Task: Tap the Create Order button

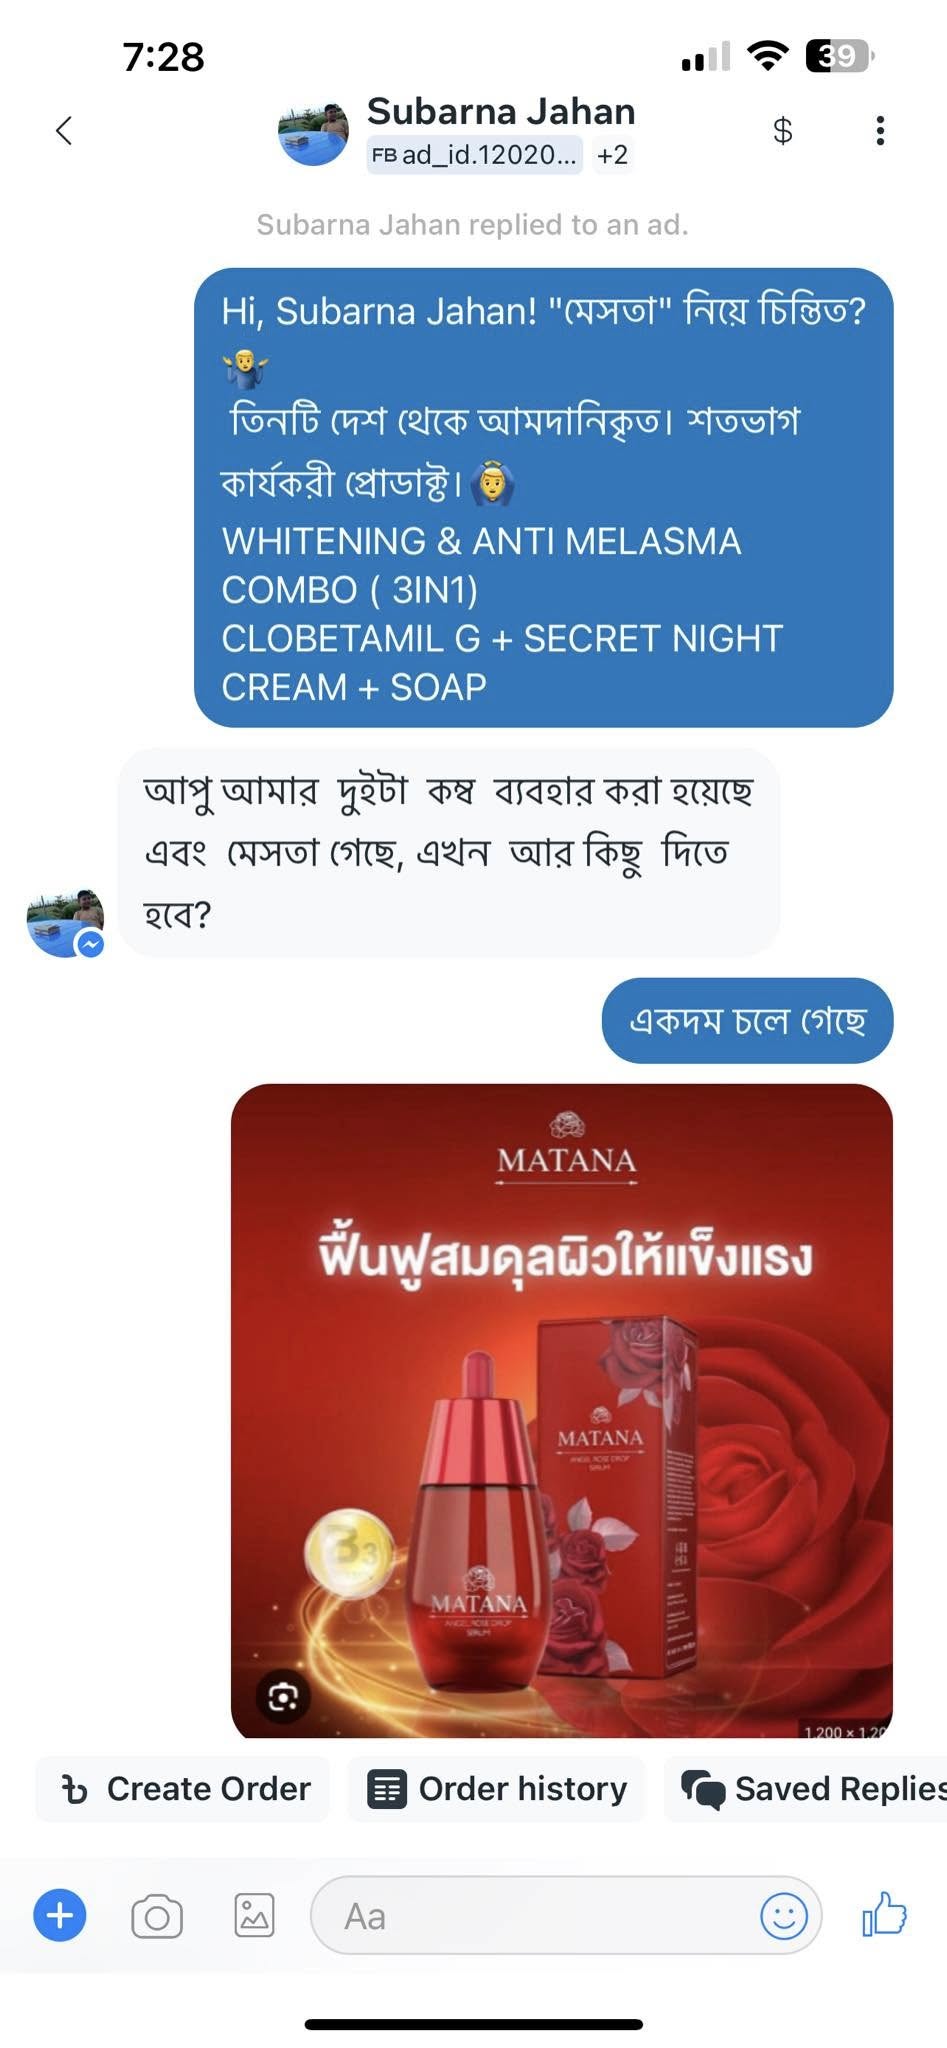Action: pos(184,1789)
